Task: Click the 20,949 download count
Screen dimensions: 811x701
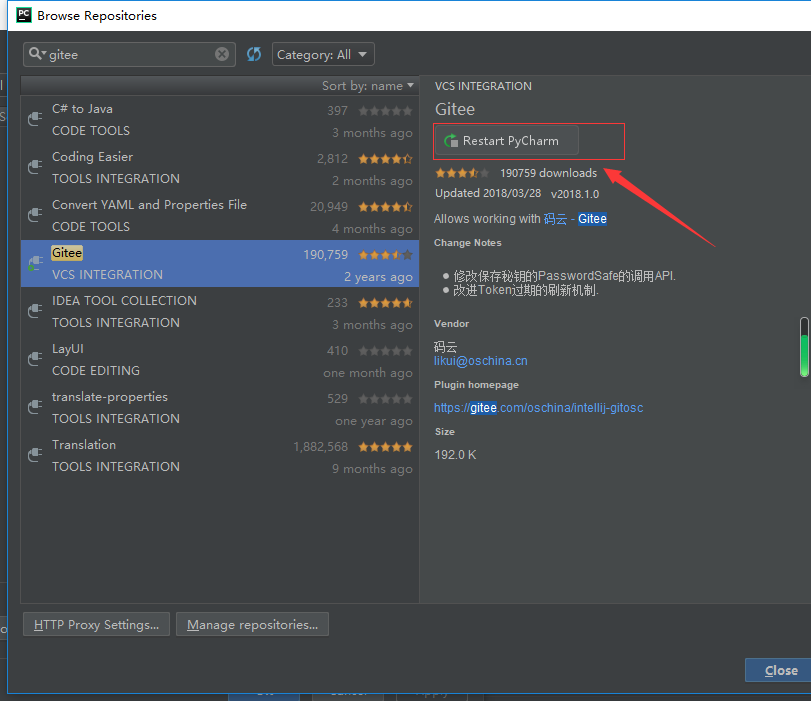Action: (x=329, y=207)
